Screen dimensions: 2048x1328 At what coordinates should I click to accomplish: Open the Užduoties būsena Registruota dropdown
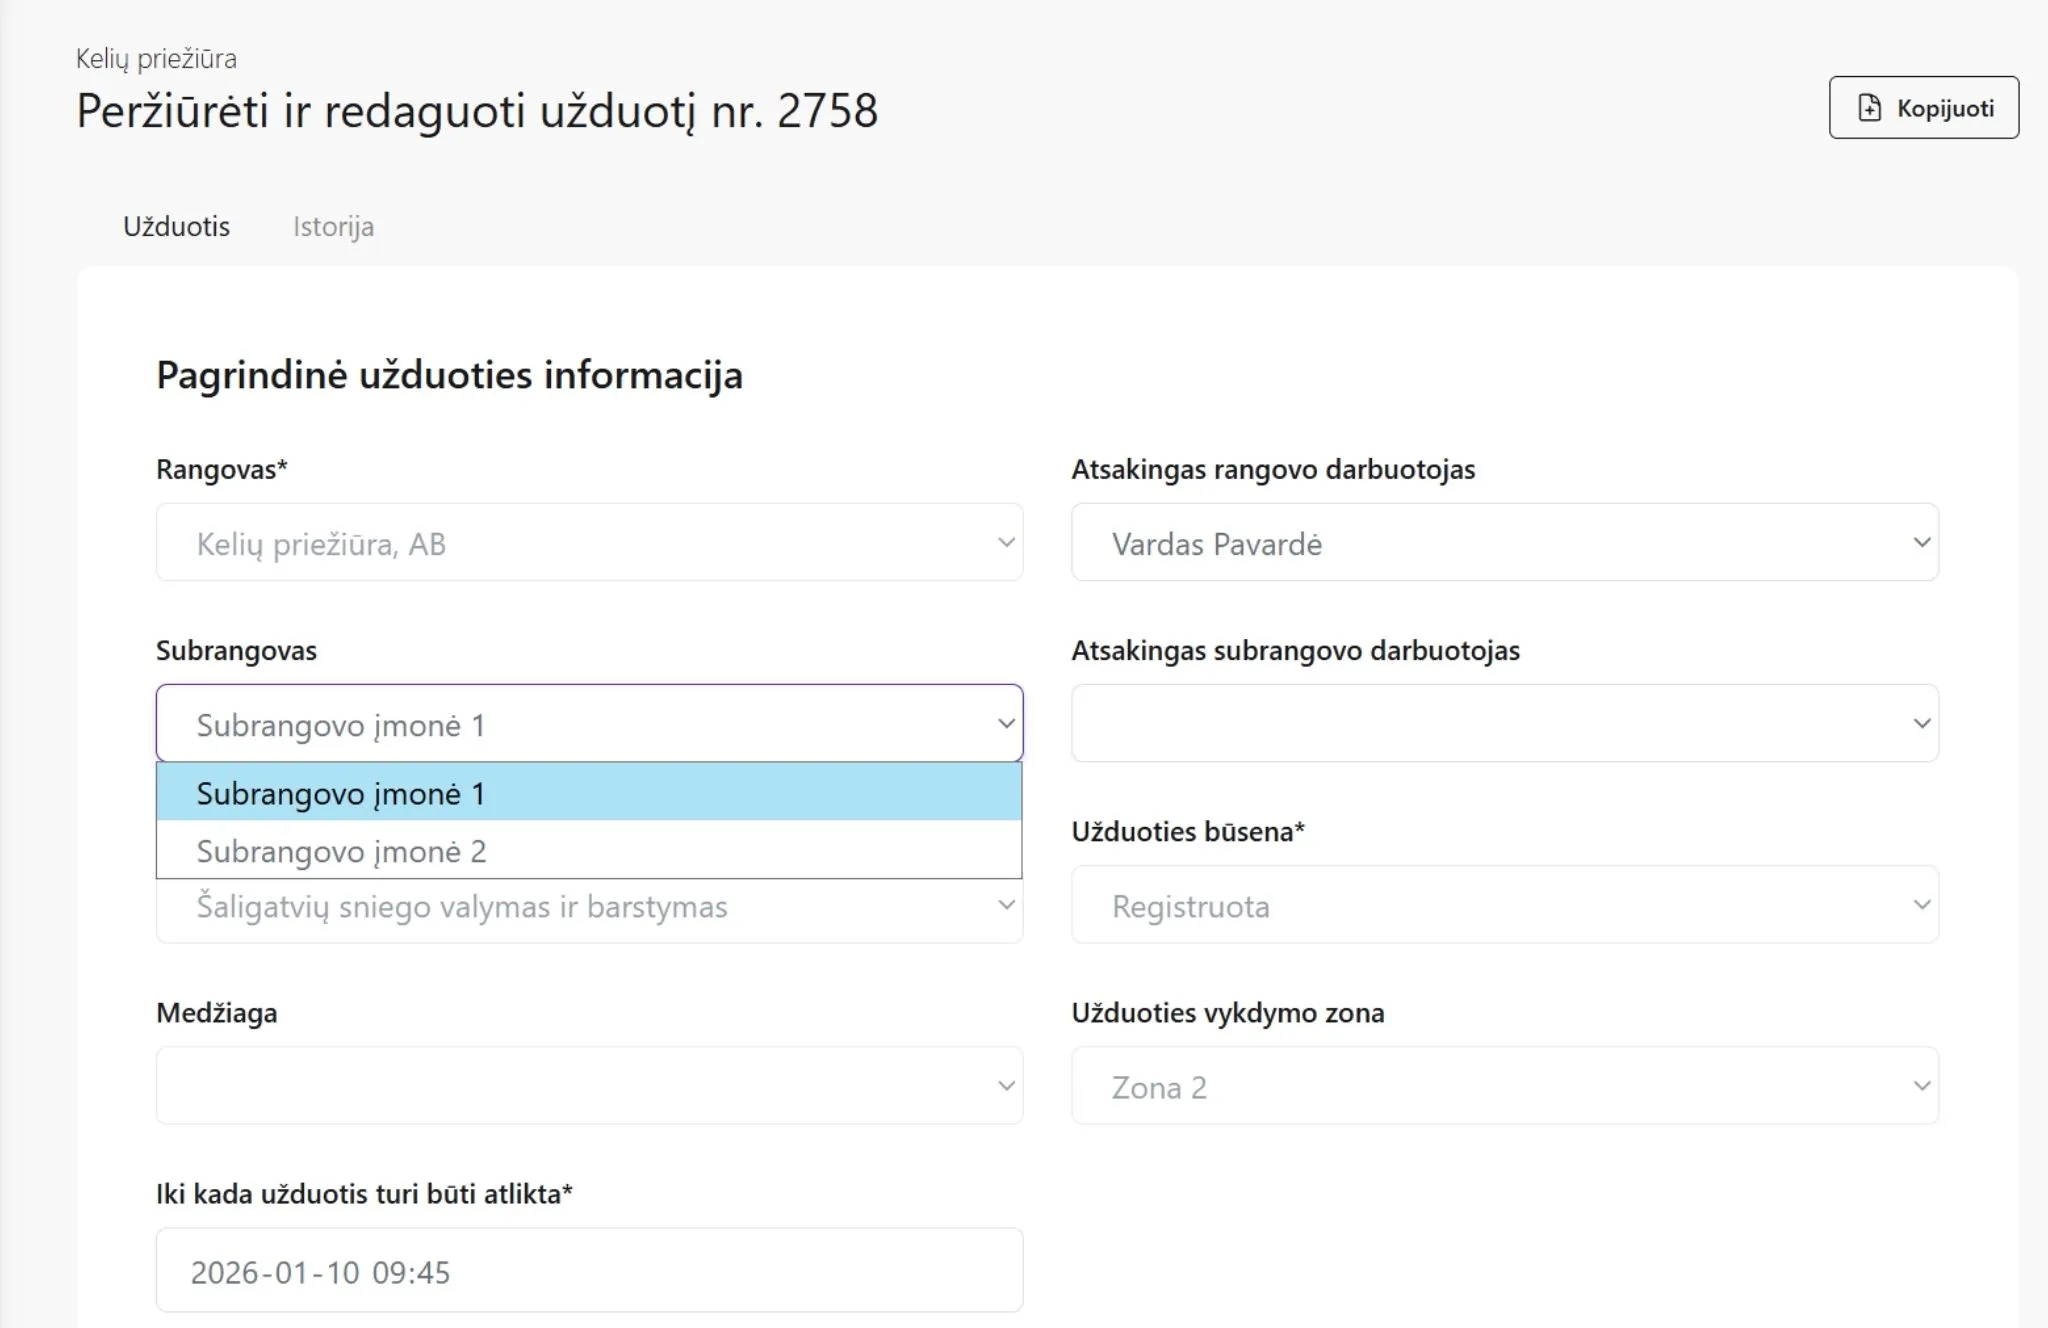[x=1504, y=906]
